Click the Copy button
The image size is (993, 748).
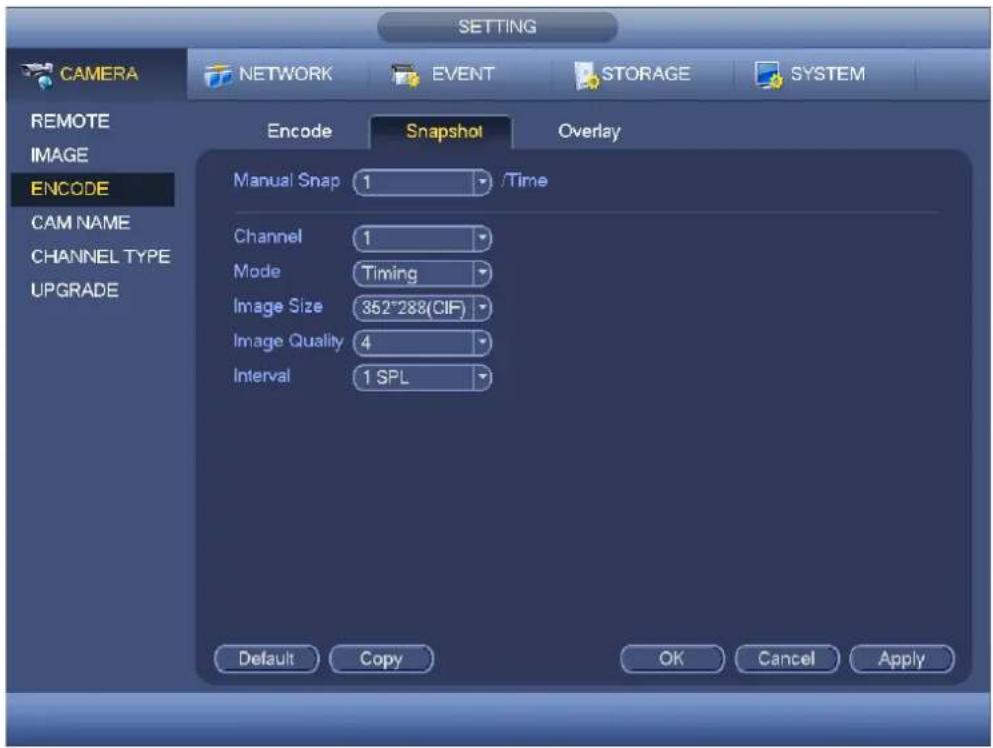(381, 659)
